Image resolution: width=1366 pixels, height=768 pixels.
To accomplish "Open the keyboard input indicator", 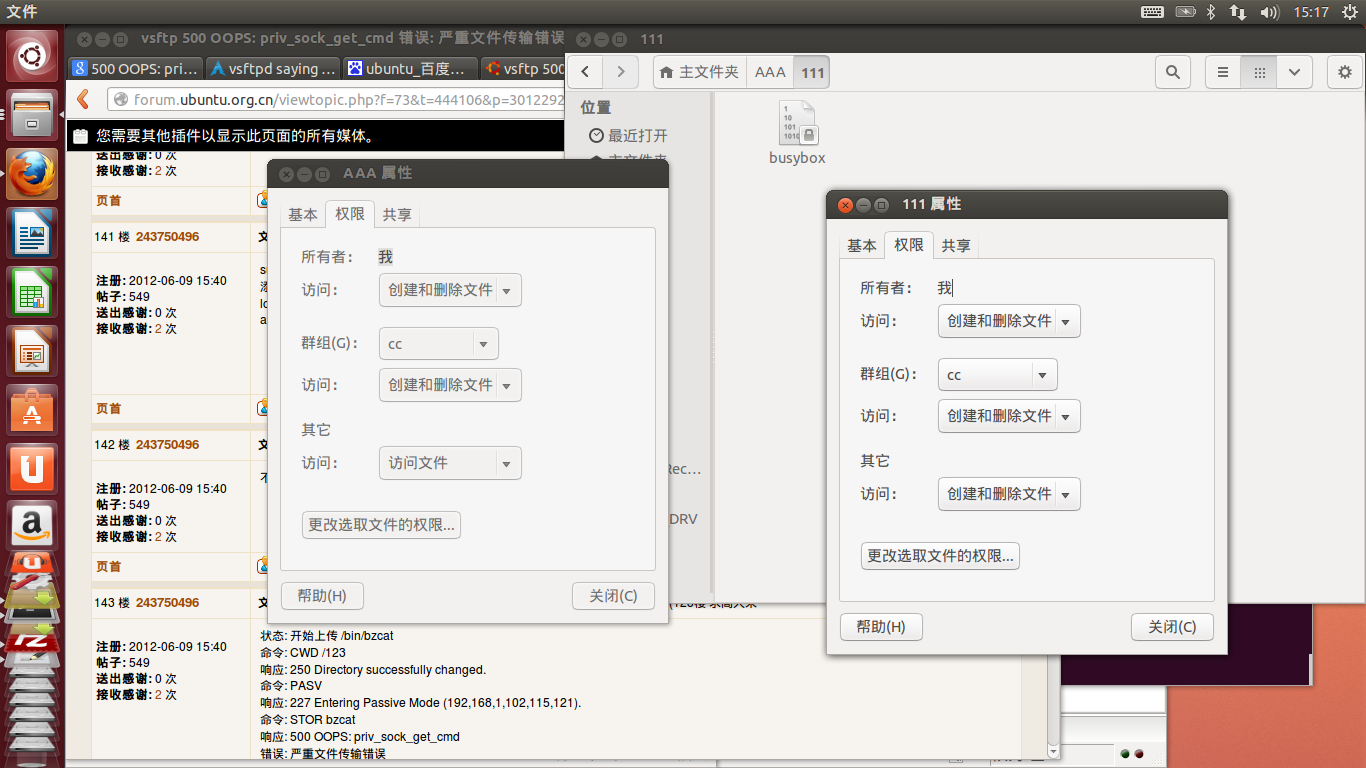I will point(1152,12).
